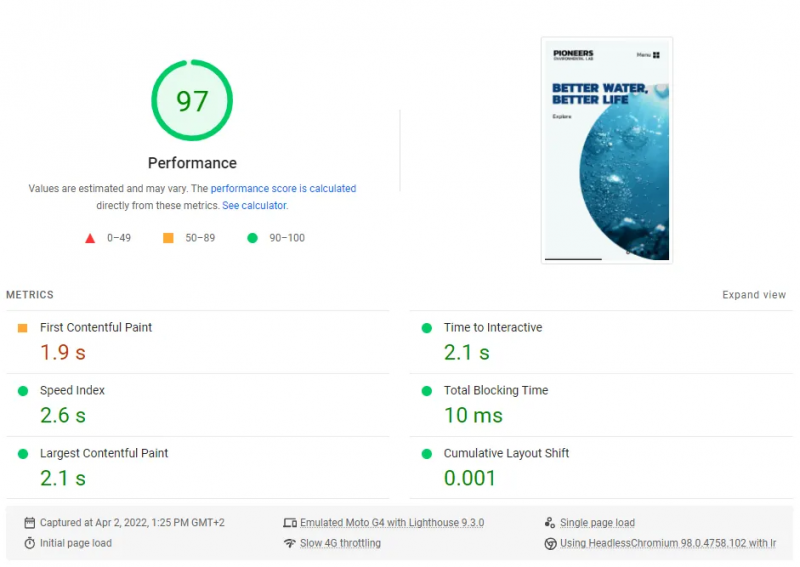
Task: Select the Slow 4G throttling label
Action: pyautogui.click(x=340, y=544)
